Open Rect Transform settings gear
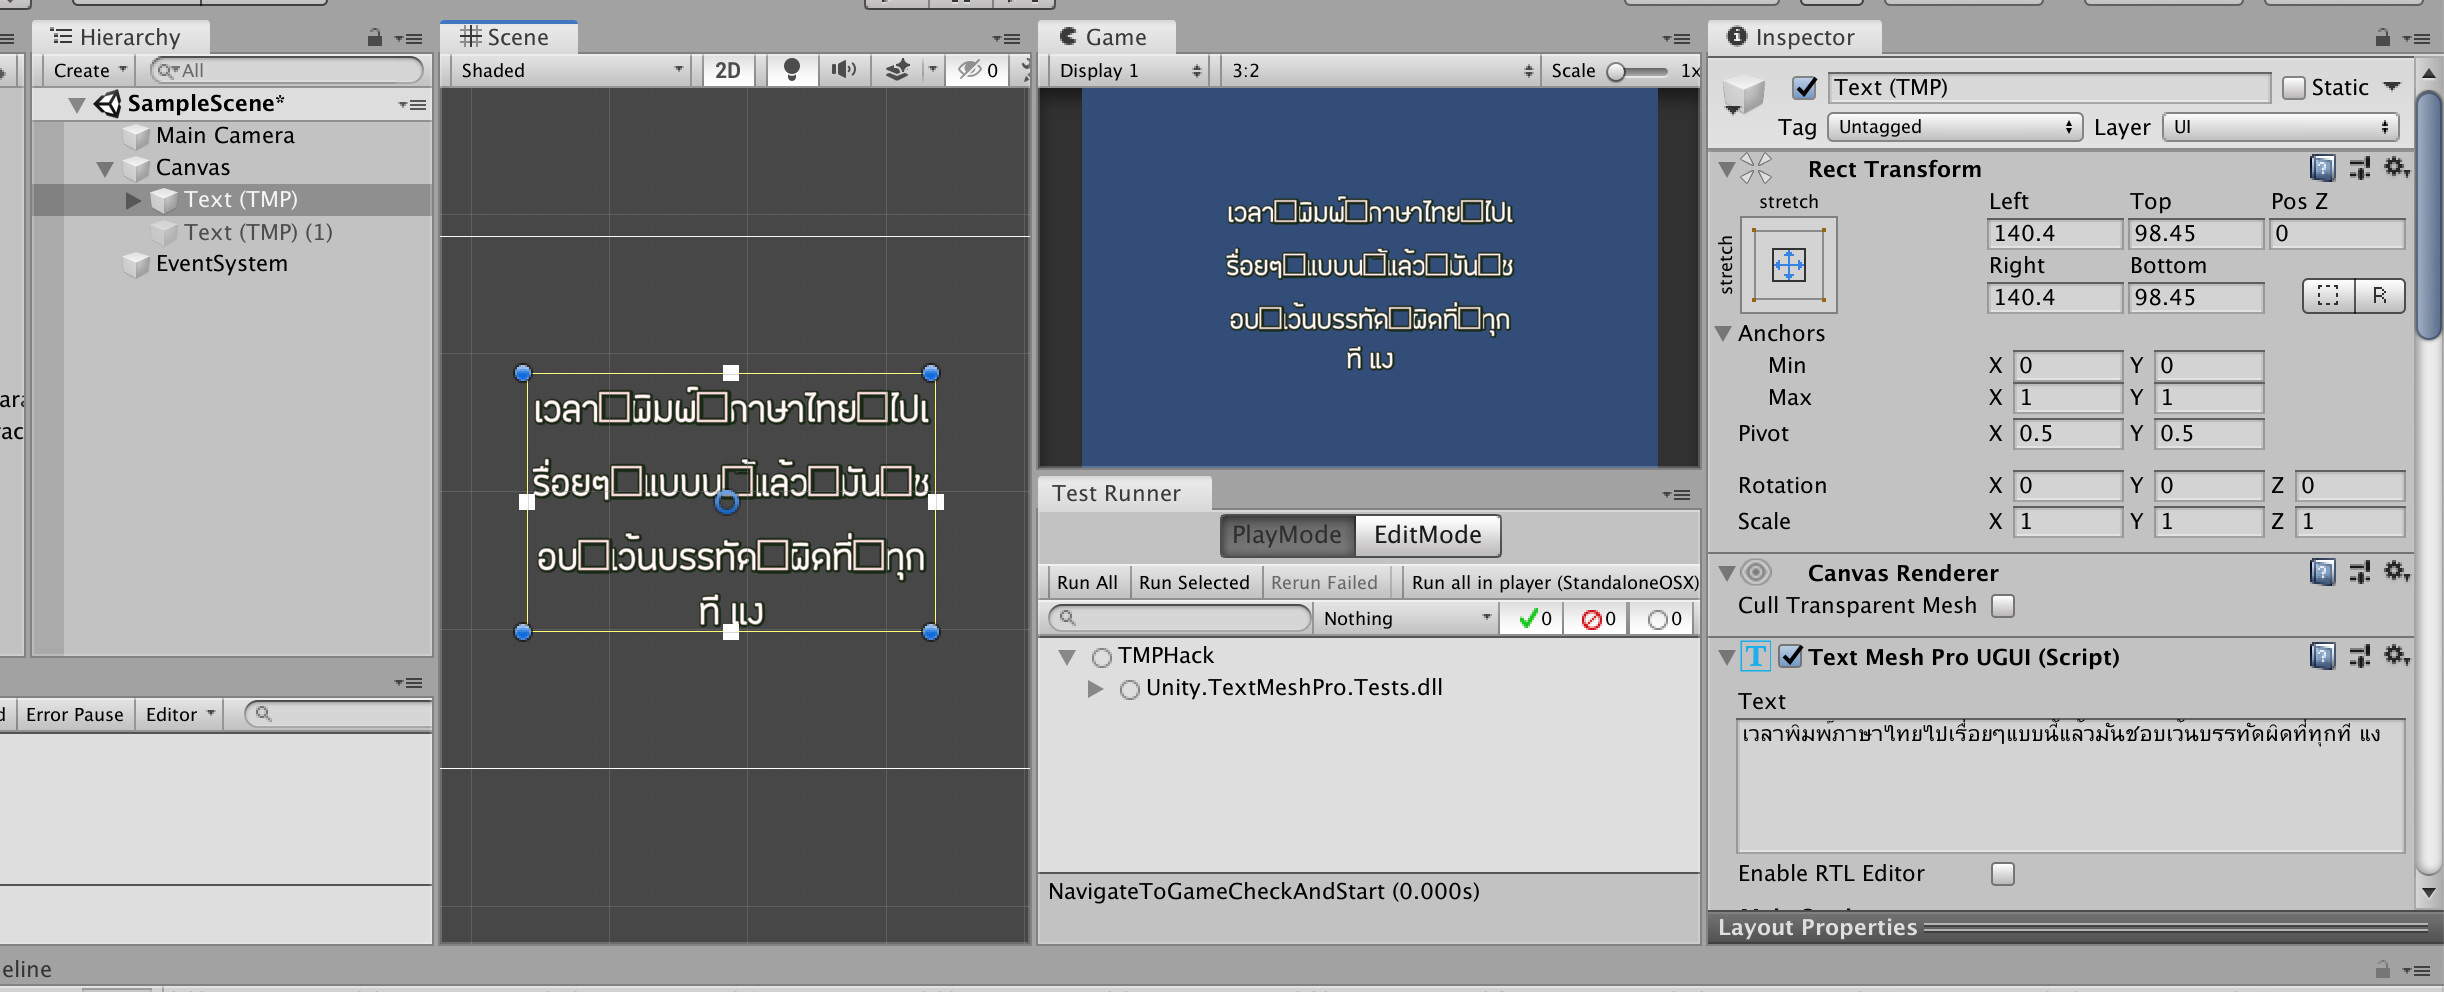The image size is (2444, 992). click(2396, 168)
